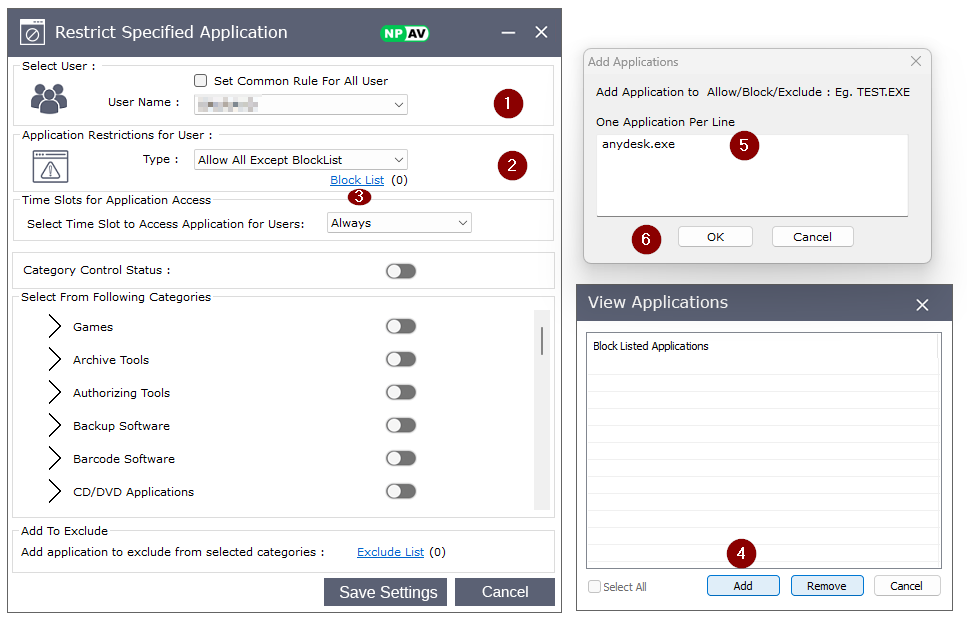The height and width of the screenshot is (625, 967).
Task: Check the Select All checkbox
Action: pyautogui.click(x=595, y=587)
